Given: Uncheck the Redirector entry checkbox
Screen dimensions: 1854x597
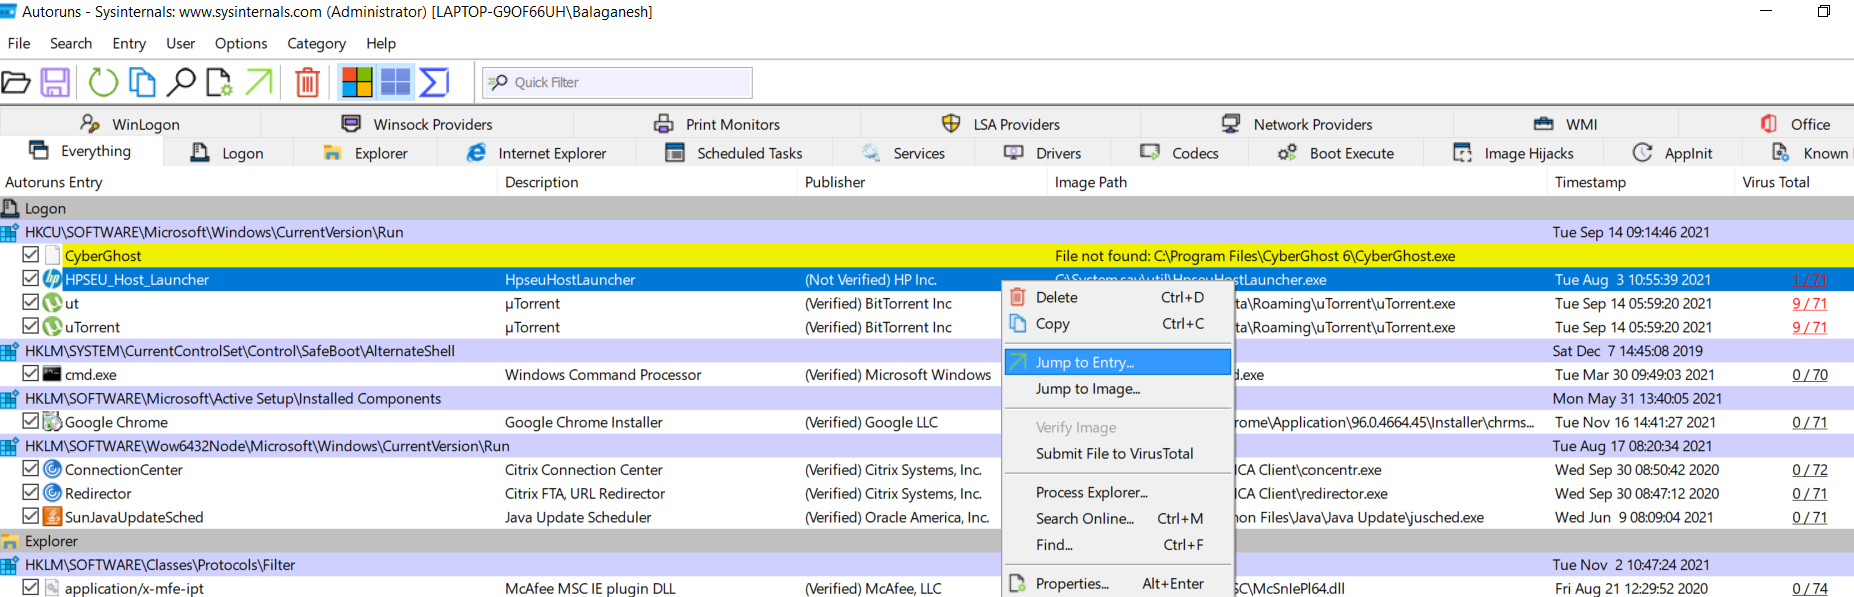Looking at the screenshot, I should (x=31, y=493).
